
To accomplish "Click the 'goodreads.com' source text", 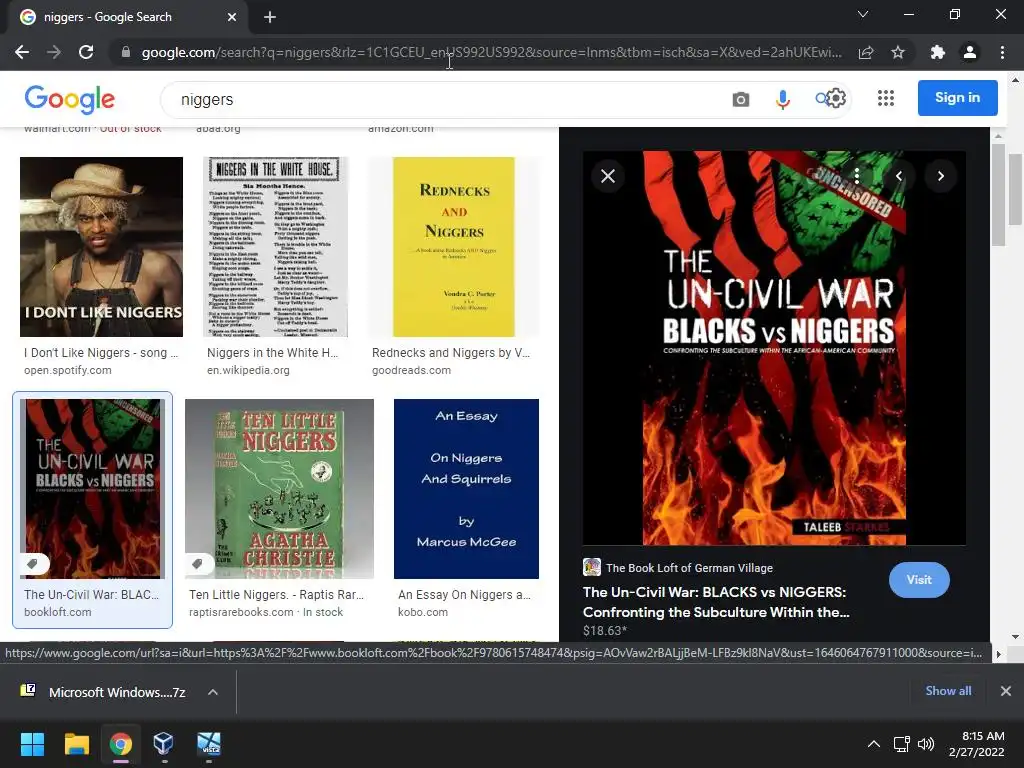I will [x=411, y=370].
